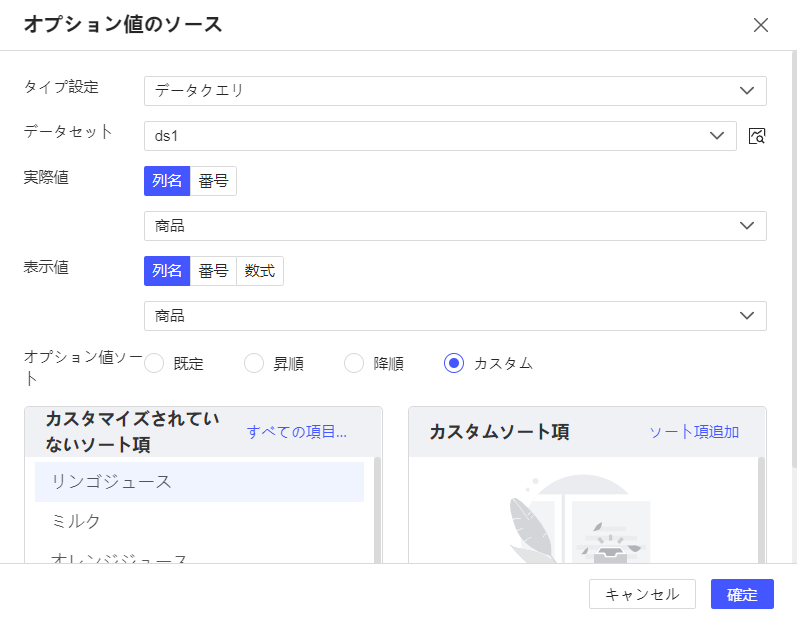Viewport: 797px width, 623px height.
Task: Click the ソート項追加 link
Action: [x=694, y=432]
